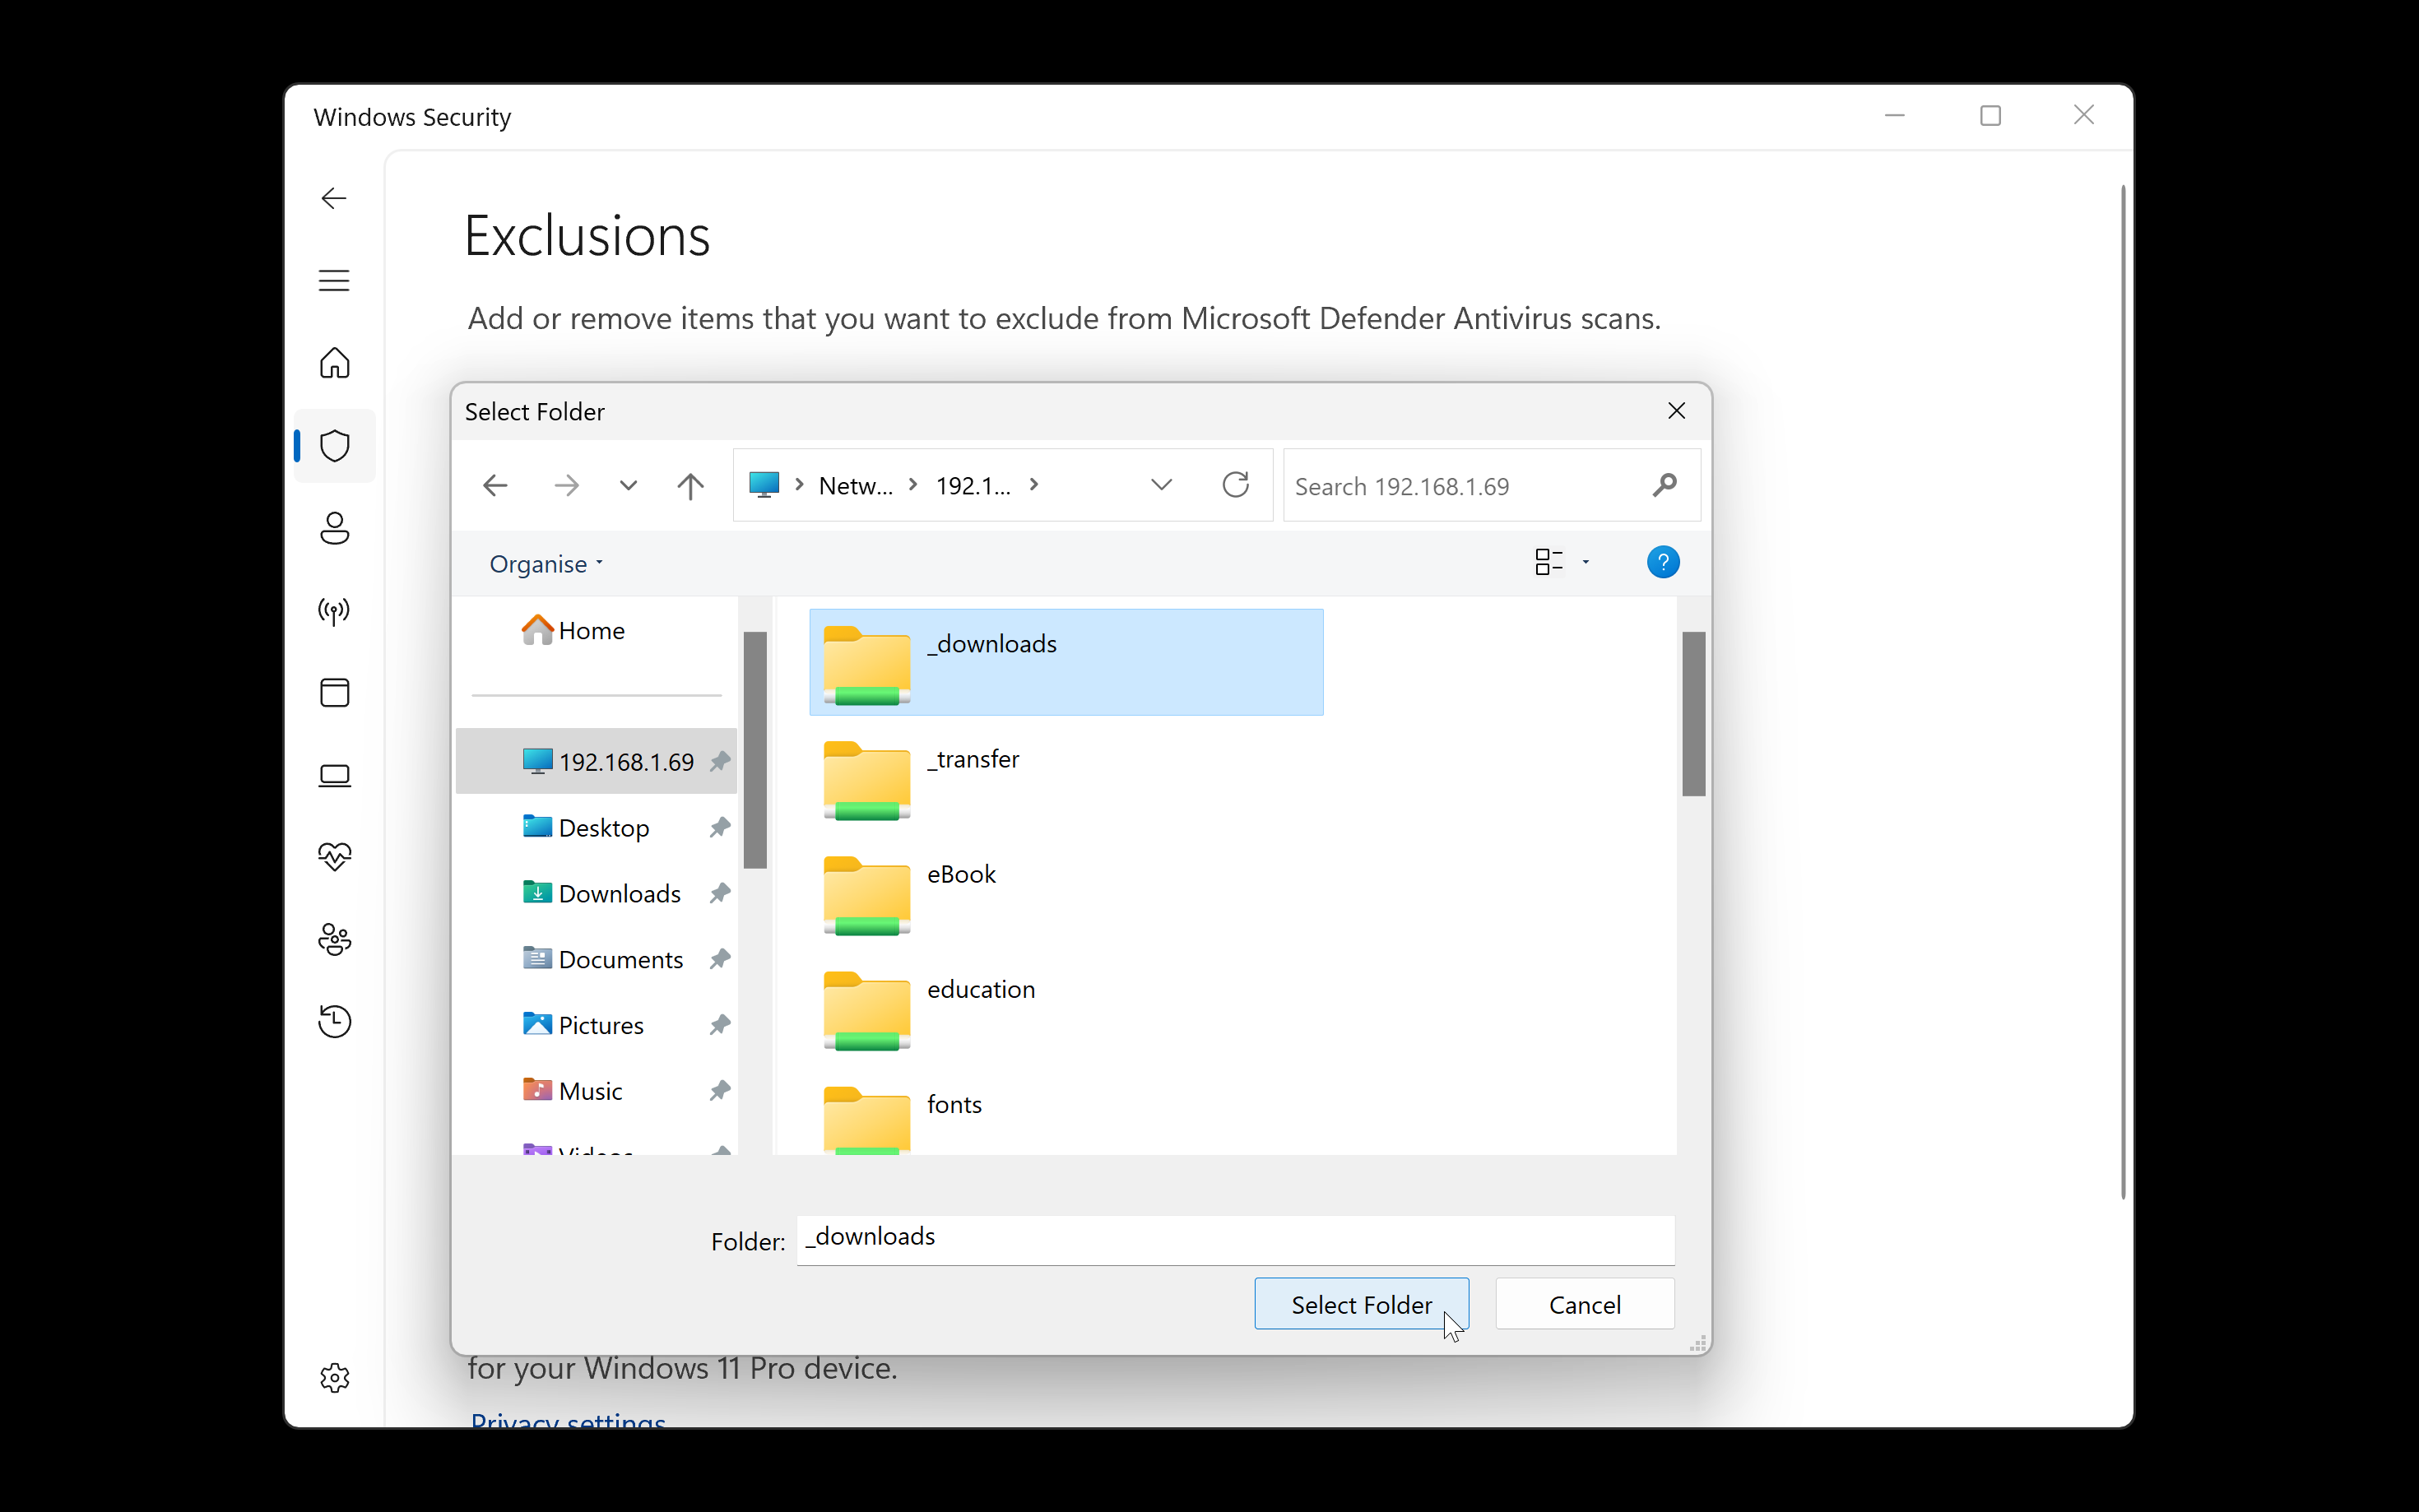Click Network in the breadcrumb bar
This screenshot has height=1512, width=2419.
coord(855,484)
